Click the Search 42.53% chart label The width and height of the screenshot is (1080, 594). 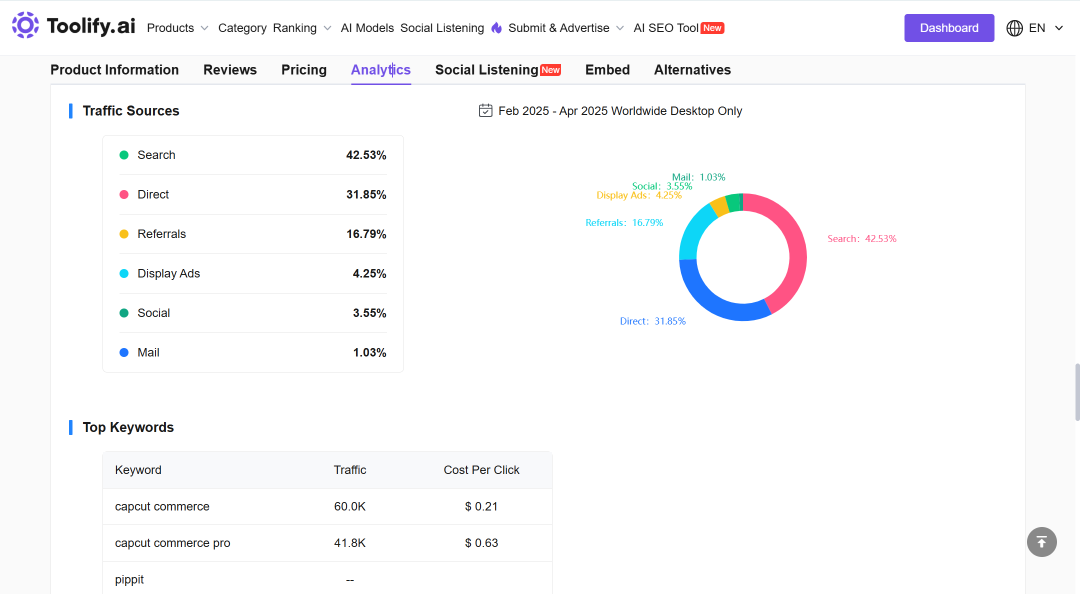click(x=862, y=238)
